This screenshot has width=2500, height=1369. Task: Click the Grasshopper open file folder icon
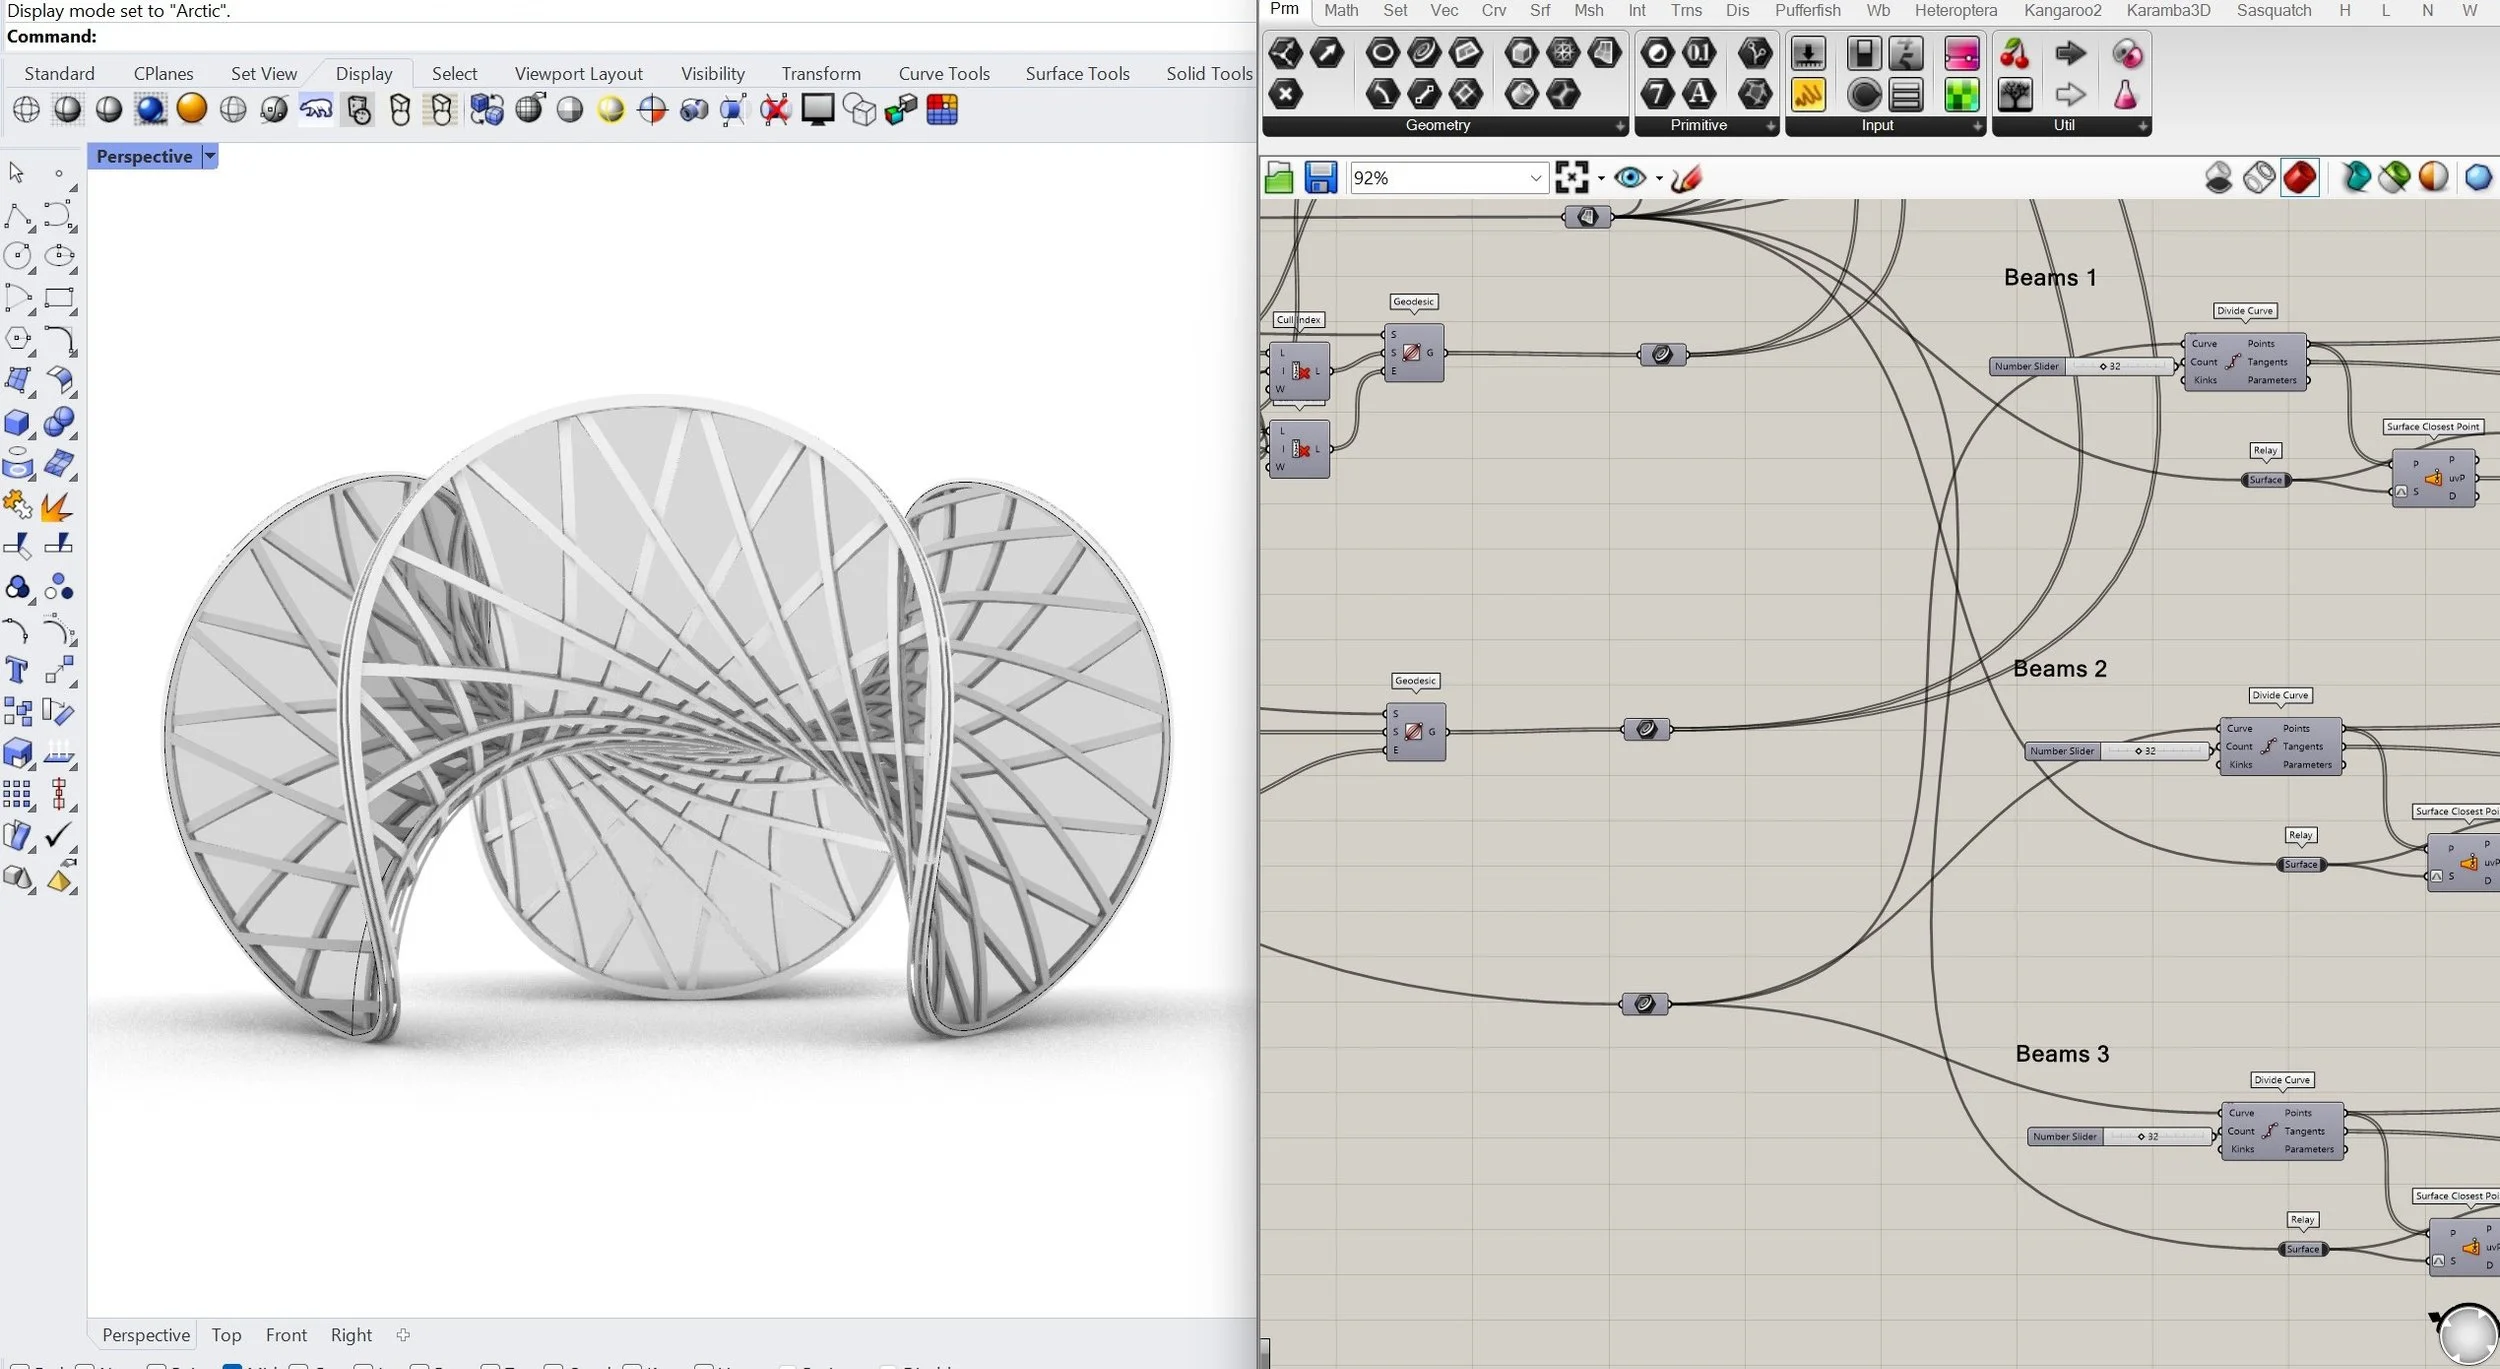[1279, 178]
